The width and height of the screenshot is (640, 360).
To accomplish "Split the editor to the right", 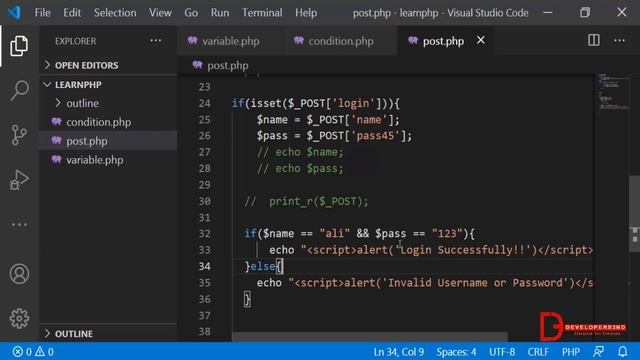I will pyautogui.click(x=593, y=40).
